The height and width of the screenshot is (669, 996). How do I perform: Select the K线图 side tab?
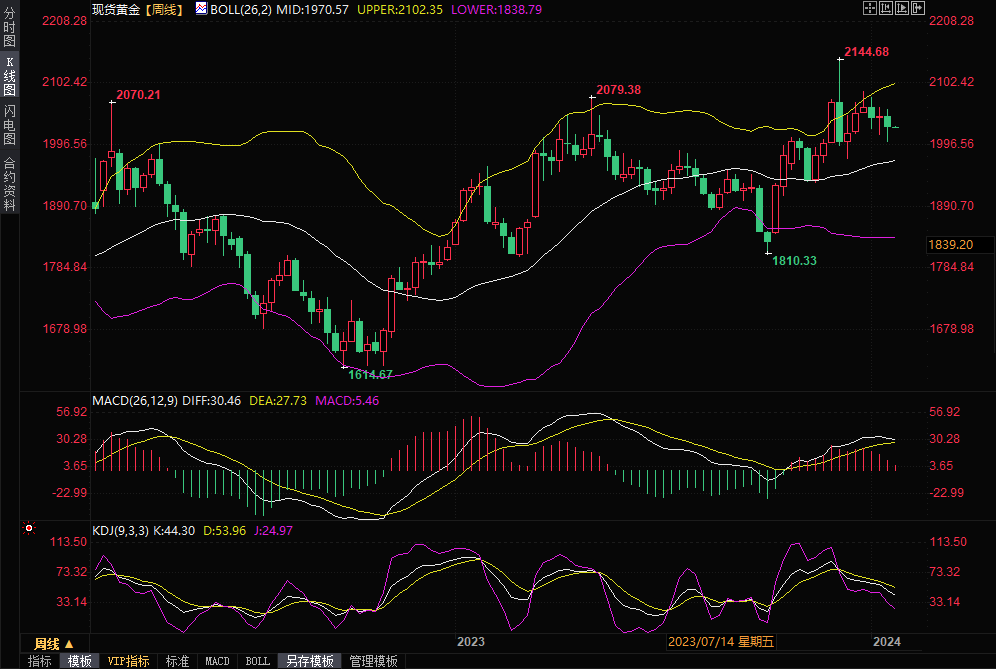(9, 76)
